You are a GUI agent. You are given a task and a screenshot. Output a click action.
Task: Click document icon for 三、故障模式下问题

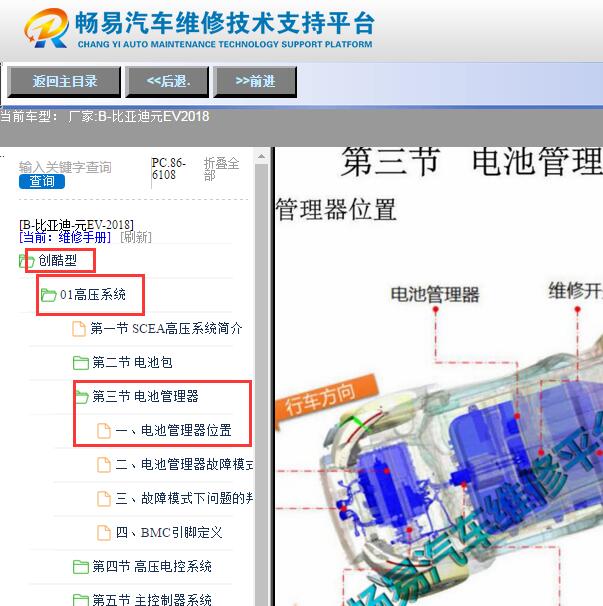coord(104,499)
